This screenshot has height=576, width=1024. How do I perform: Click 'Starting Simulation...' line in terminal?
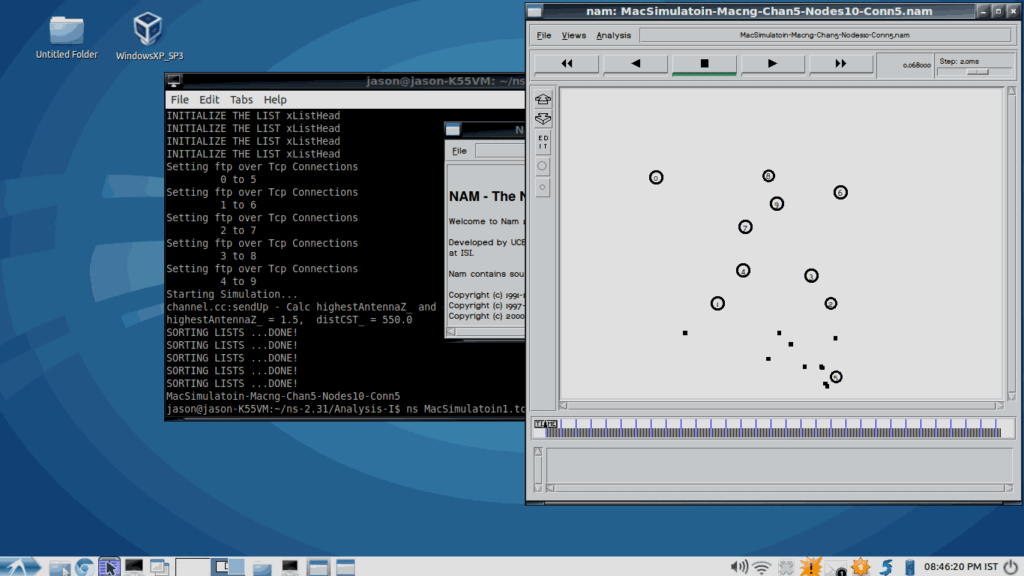point(232,295)
